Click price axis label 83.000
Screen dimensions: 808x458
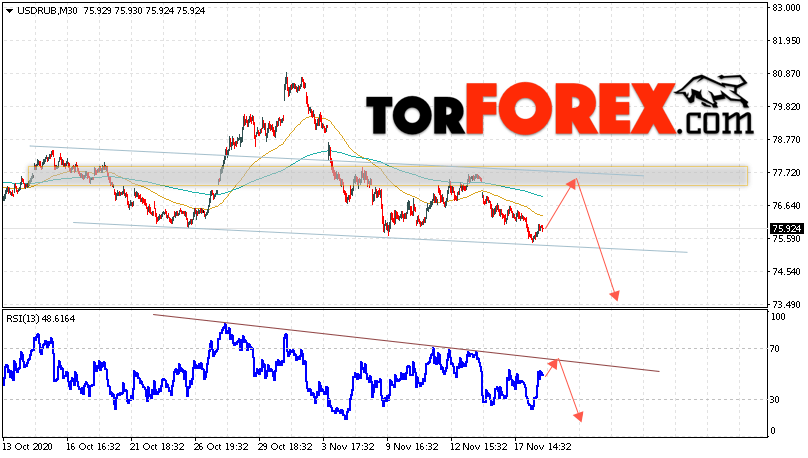tap(786, 8)
